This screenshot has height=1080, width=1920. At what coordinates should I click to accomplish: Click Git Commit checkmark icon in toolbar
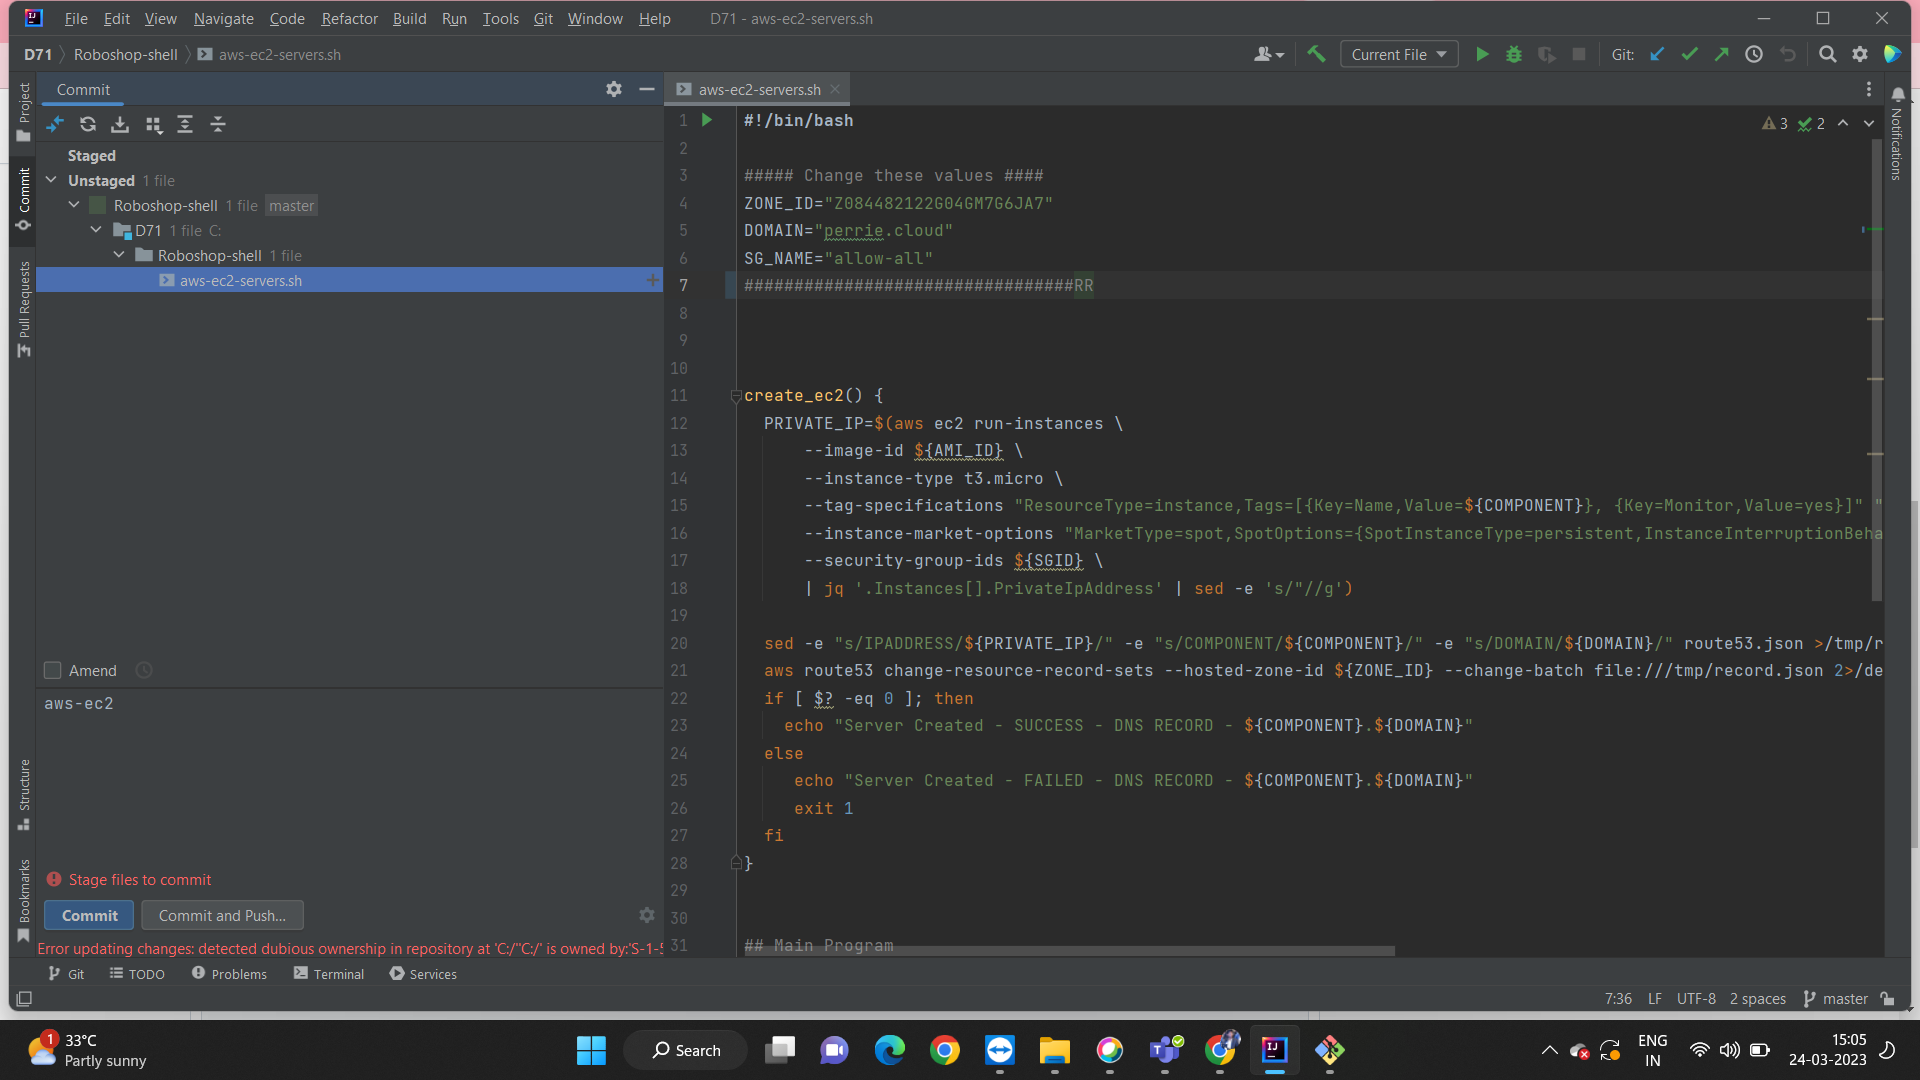point(1689,55)
